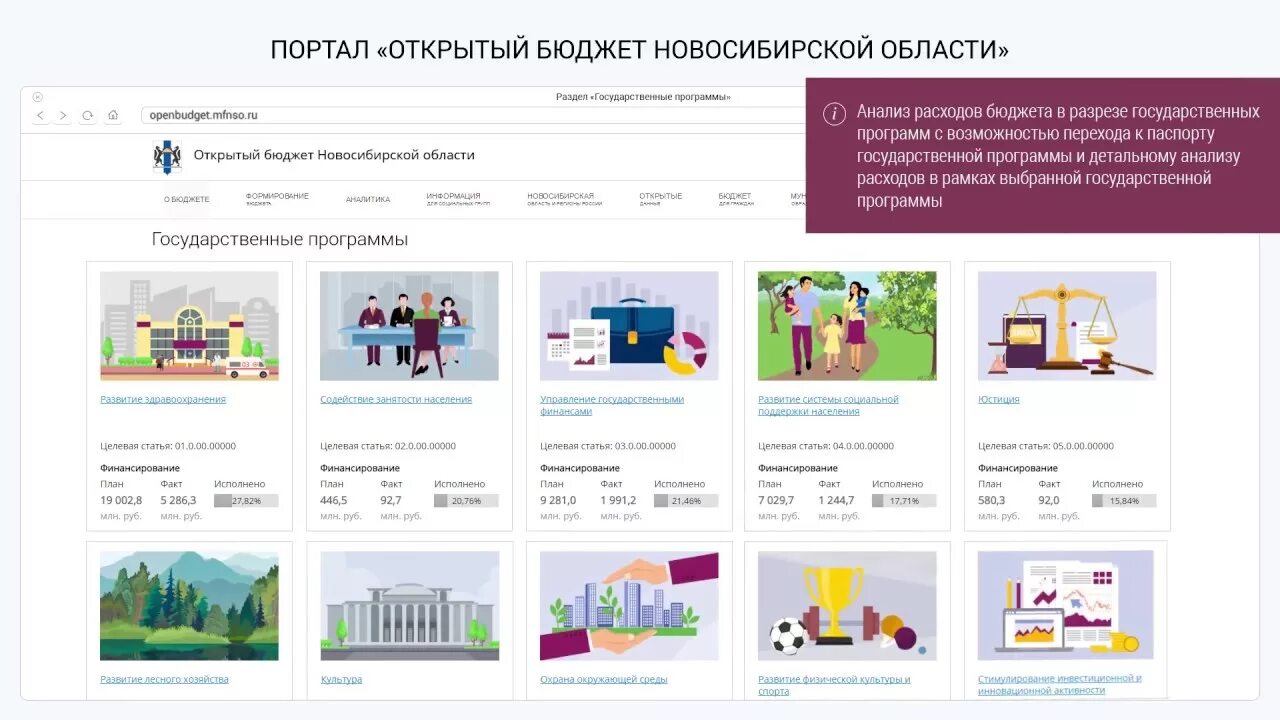Open «Стимулирование инвестиционной и инновационной активности» link
This screenshot has width=1280, height=720.
1060,684
